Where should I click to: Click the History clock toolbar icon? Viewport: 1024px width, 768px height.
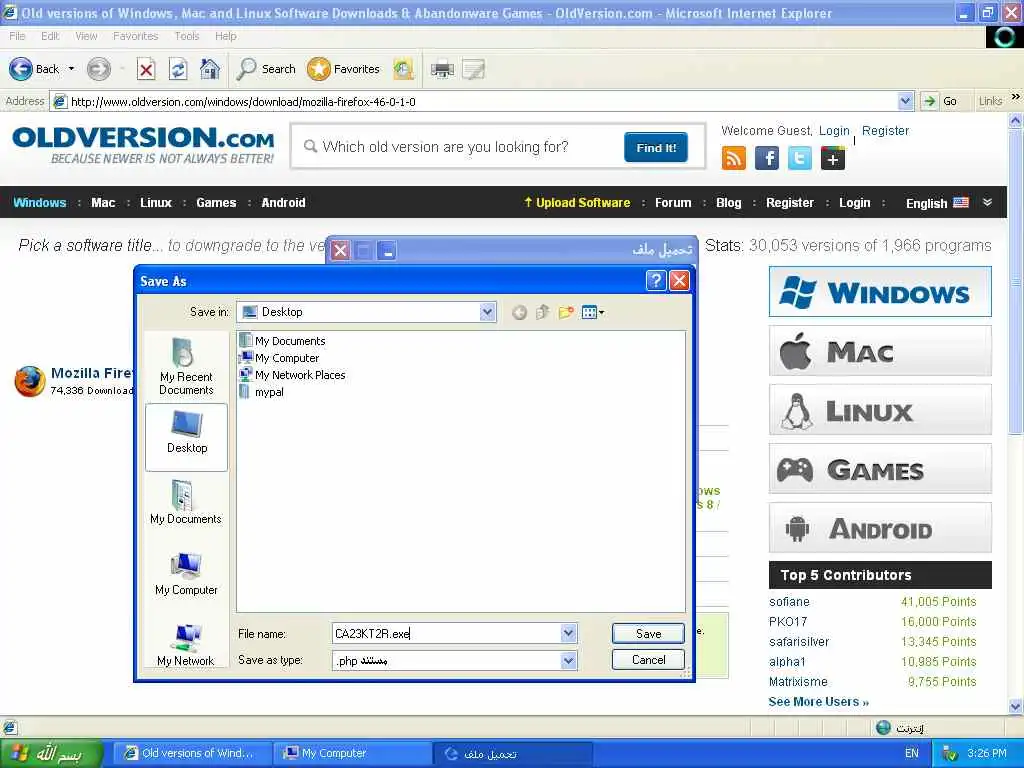(x=403, y=69)
